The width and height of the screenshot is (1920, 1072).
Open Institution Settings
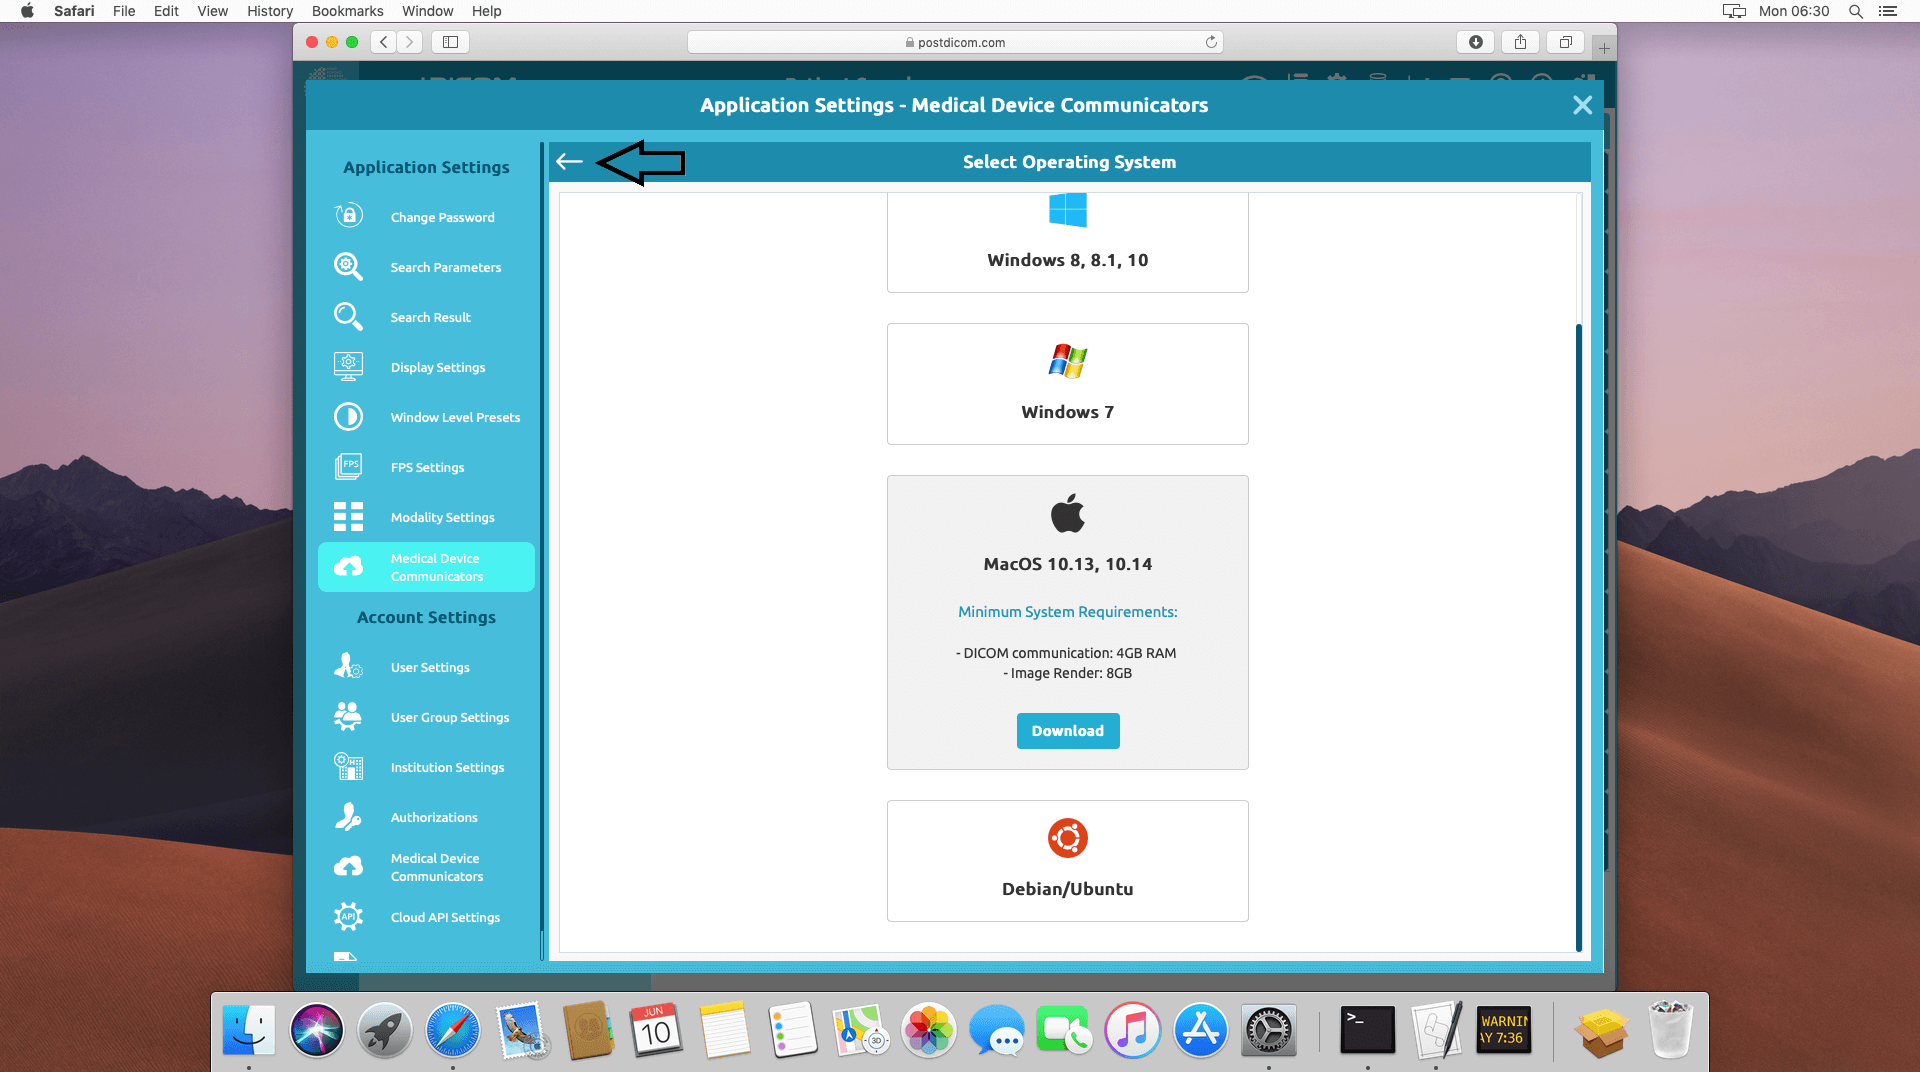click(426, 767)
